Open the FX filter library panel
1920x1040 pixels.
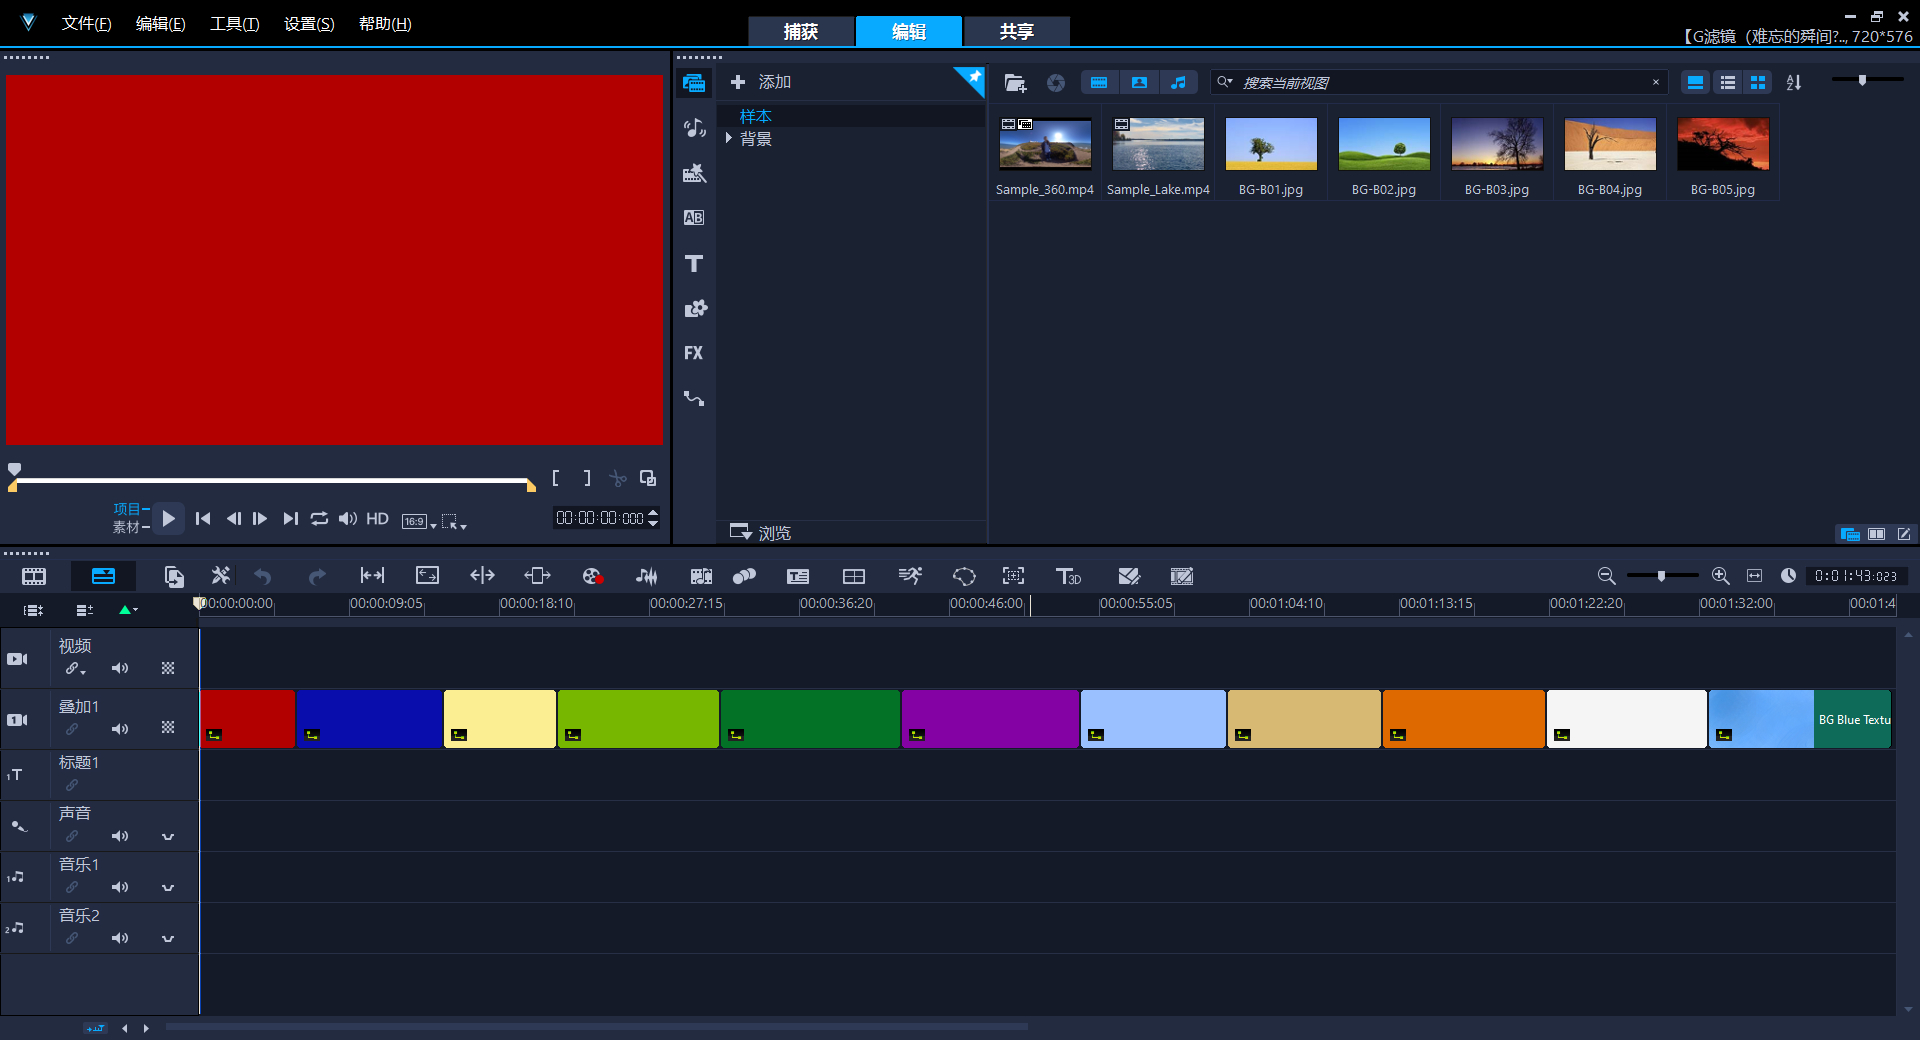pos(694,353)
